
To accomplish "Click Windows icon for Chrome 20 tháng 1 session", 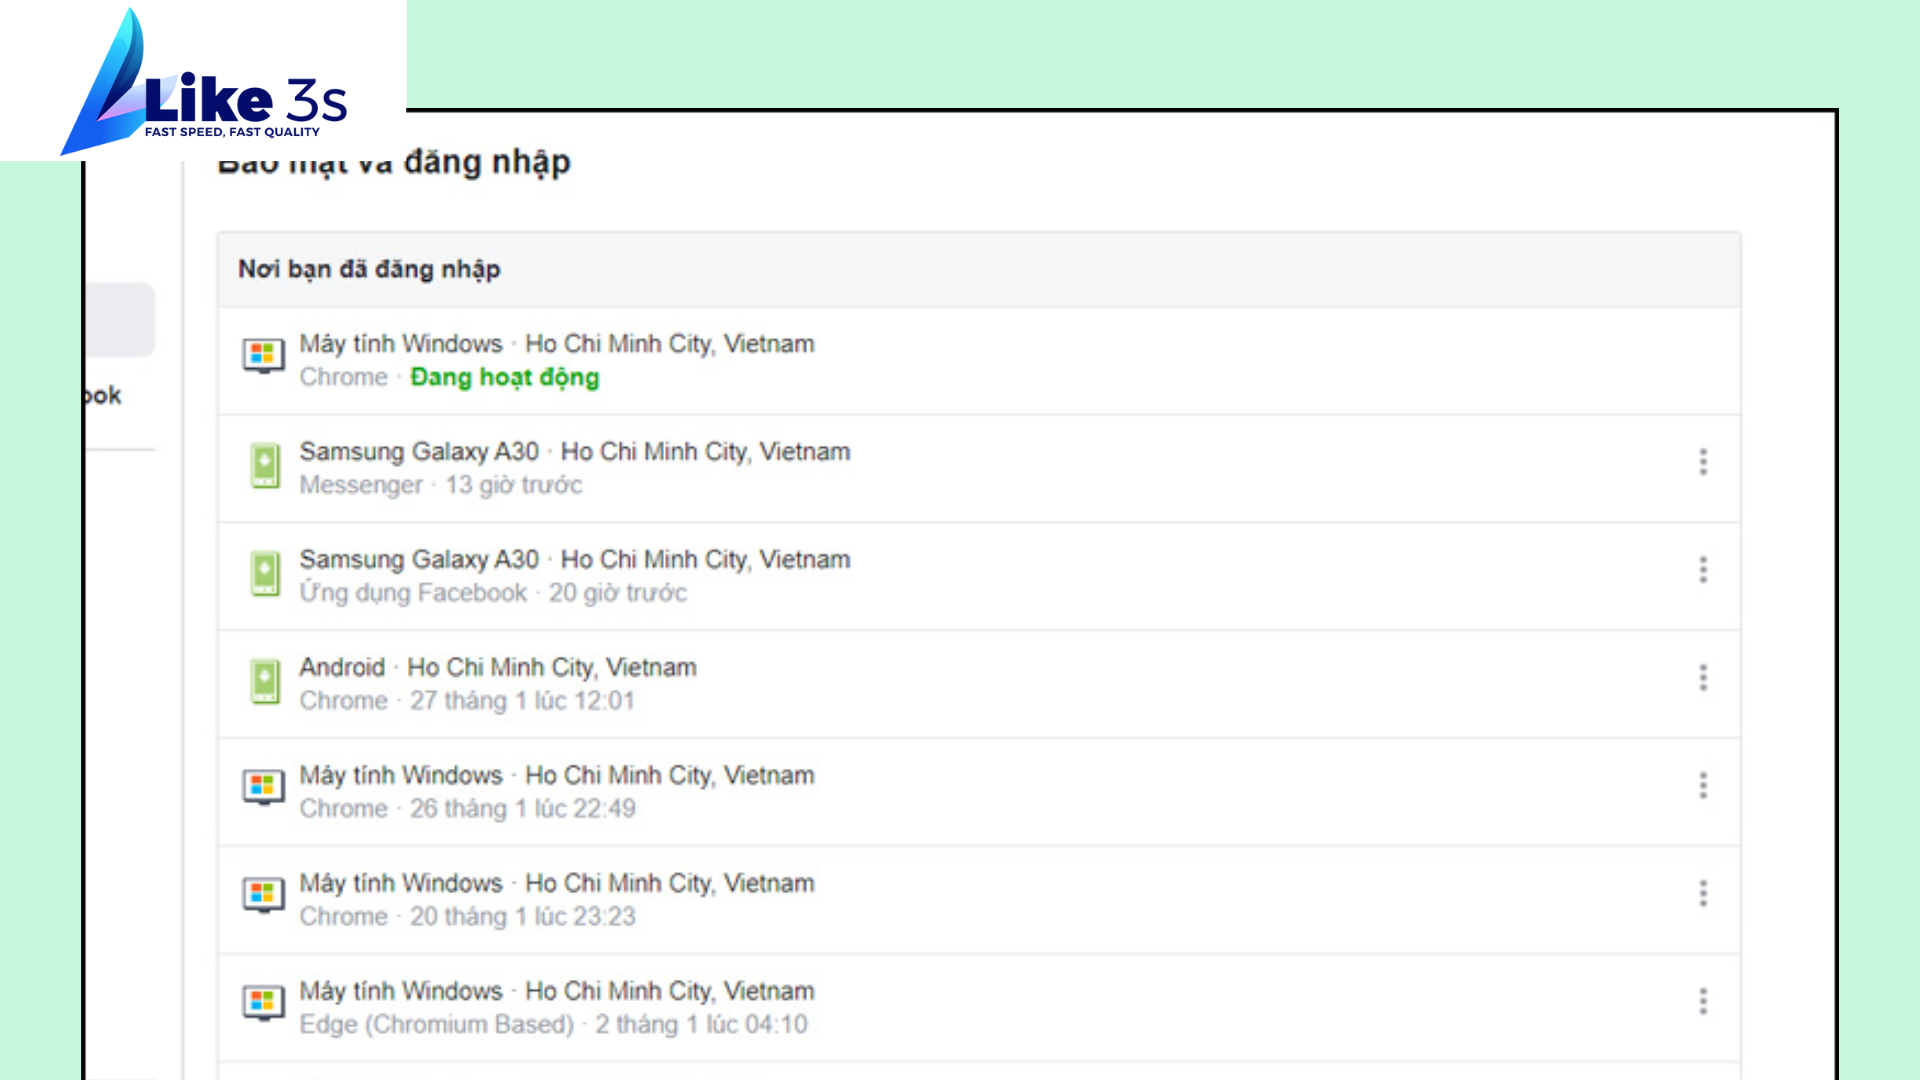I will tap(264, 895).
